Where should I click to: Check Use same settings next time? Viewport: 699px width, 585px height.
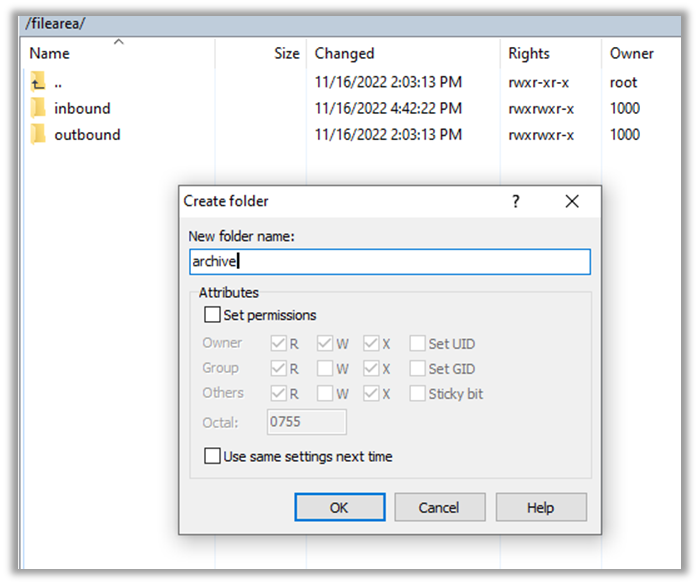pos(212,456)
